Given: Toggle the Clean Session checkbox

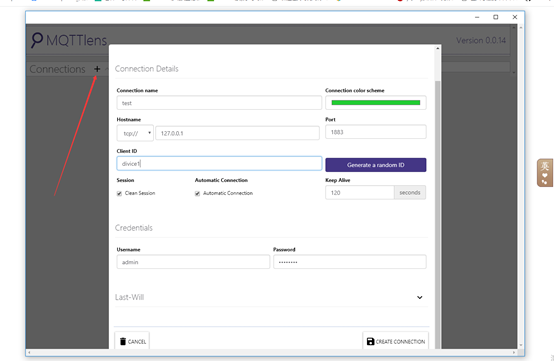Looking at the screenshot, I should (119, 194).
